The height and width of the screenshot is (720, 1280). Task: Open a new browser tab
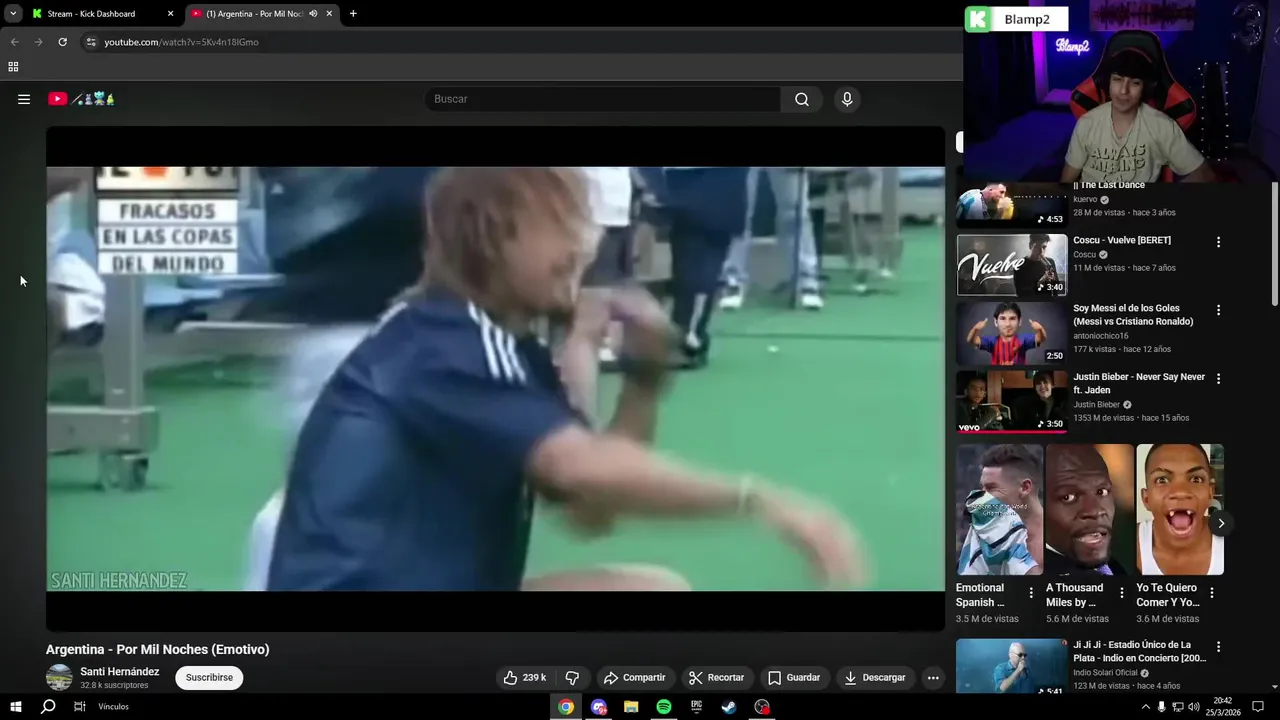[353, 14]
